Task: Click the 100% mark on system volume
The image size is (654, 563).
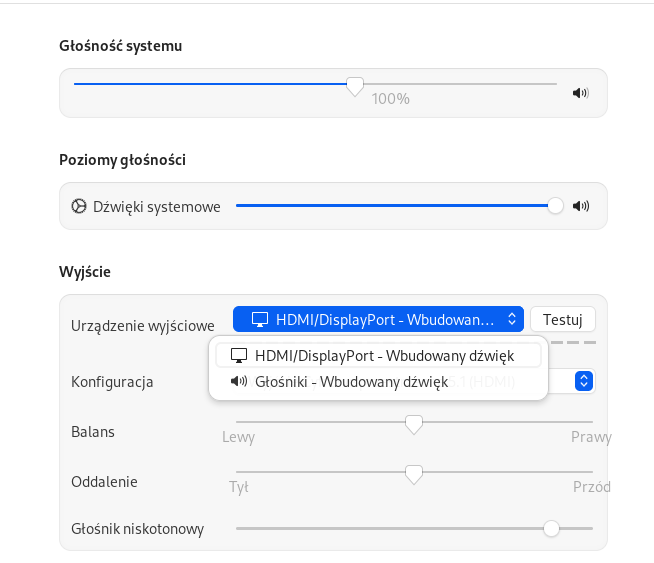Action: tap(390, 99)
